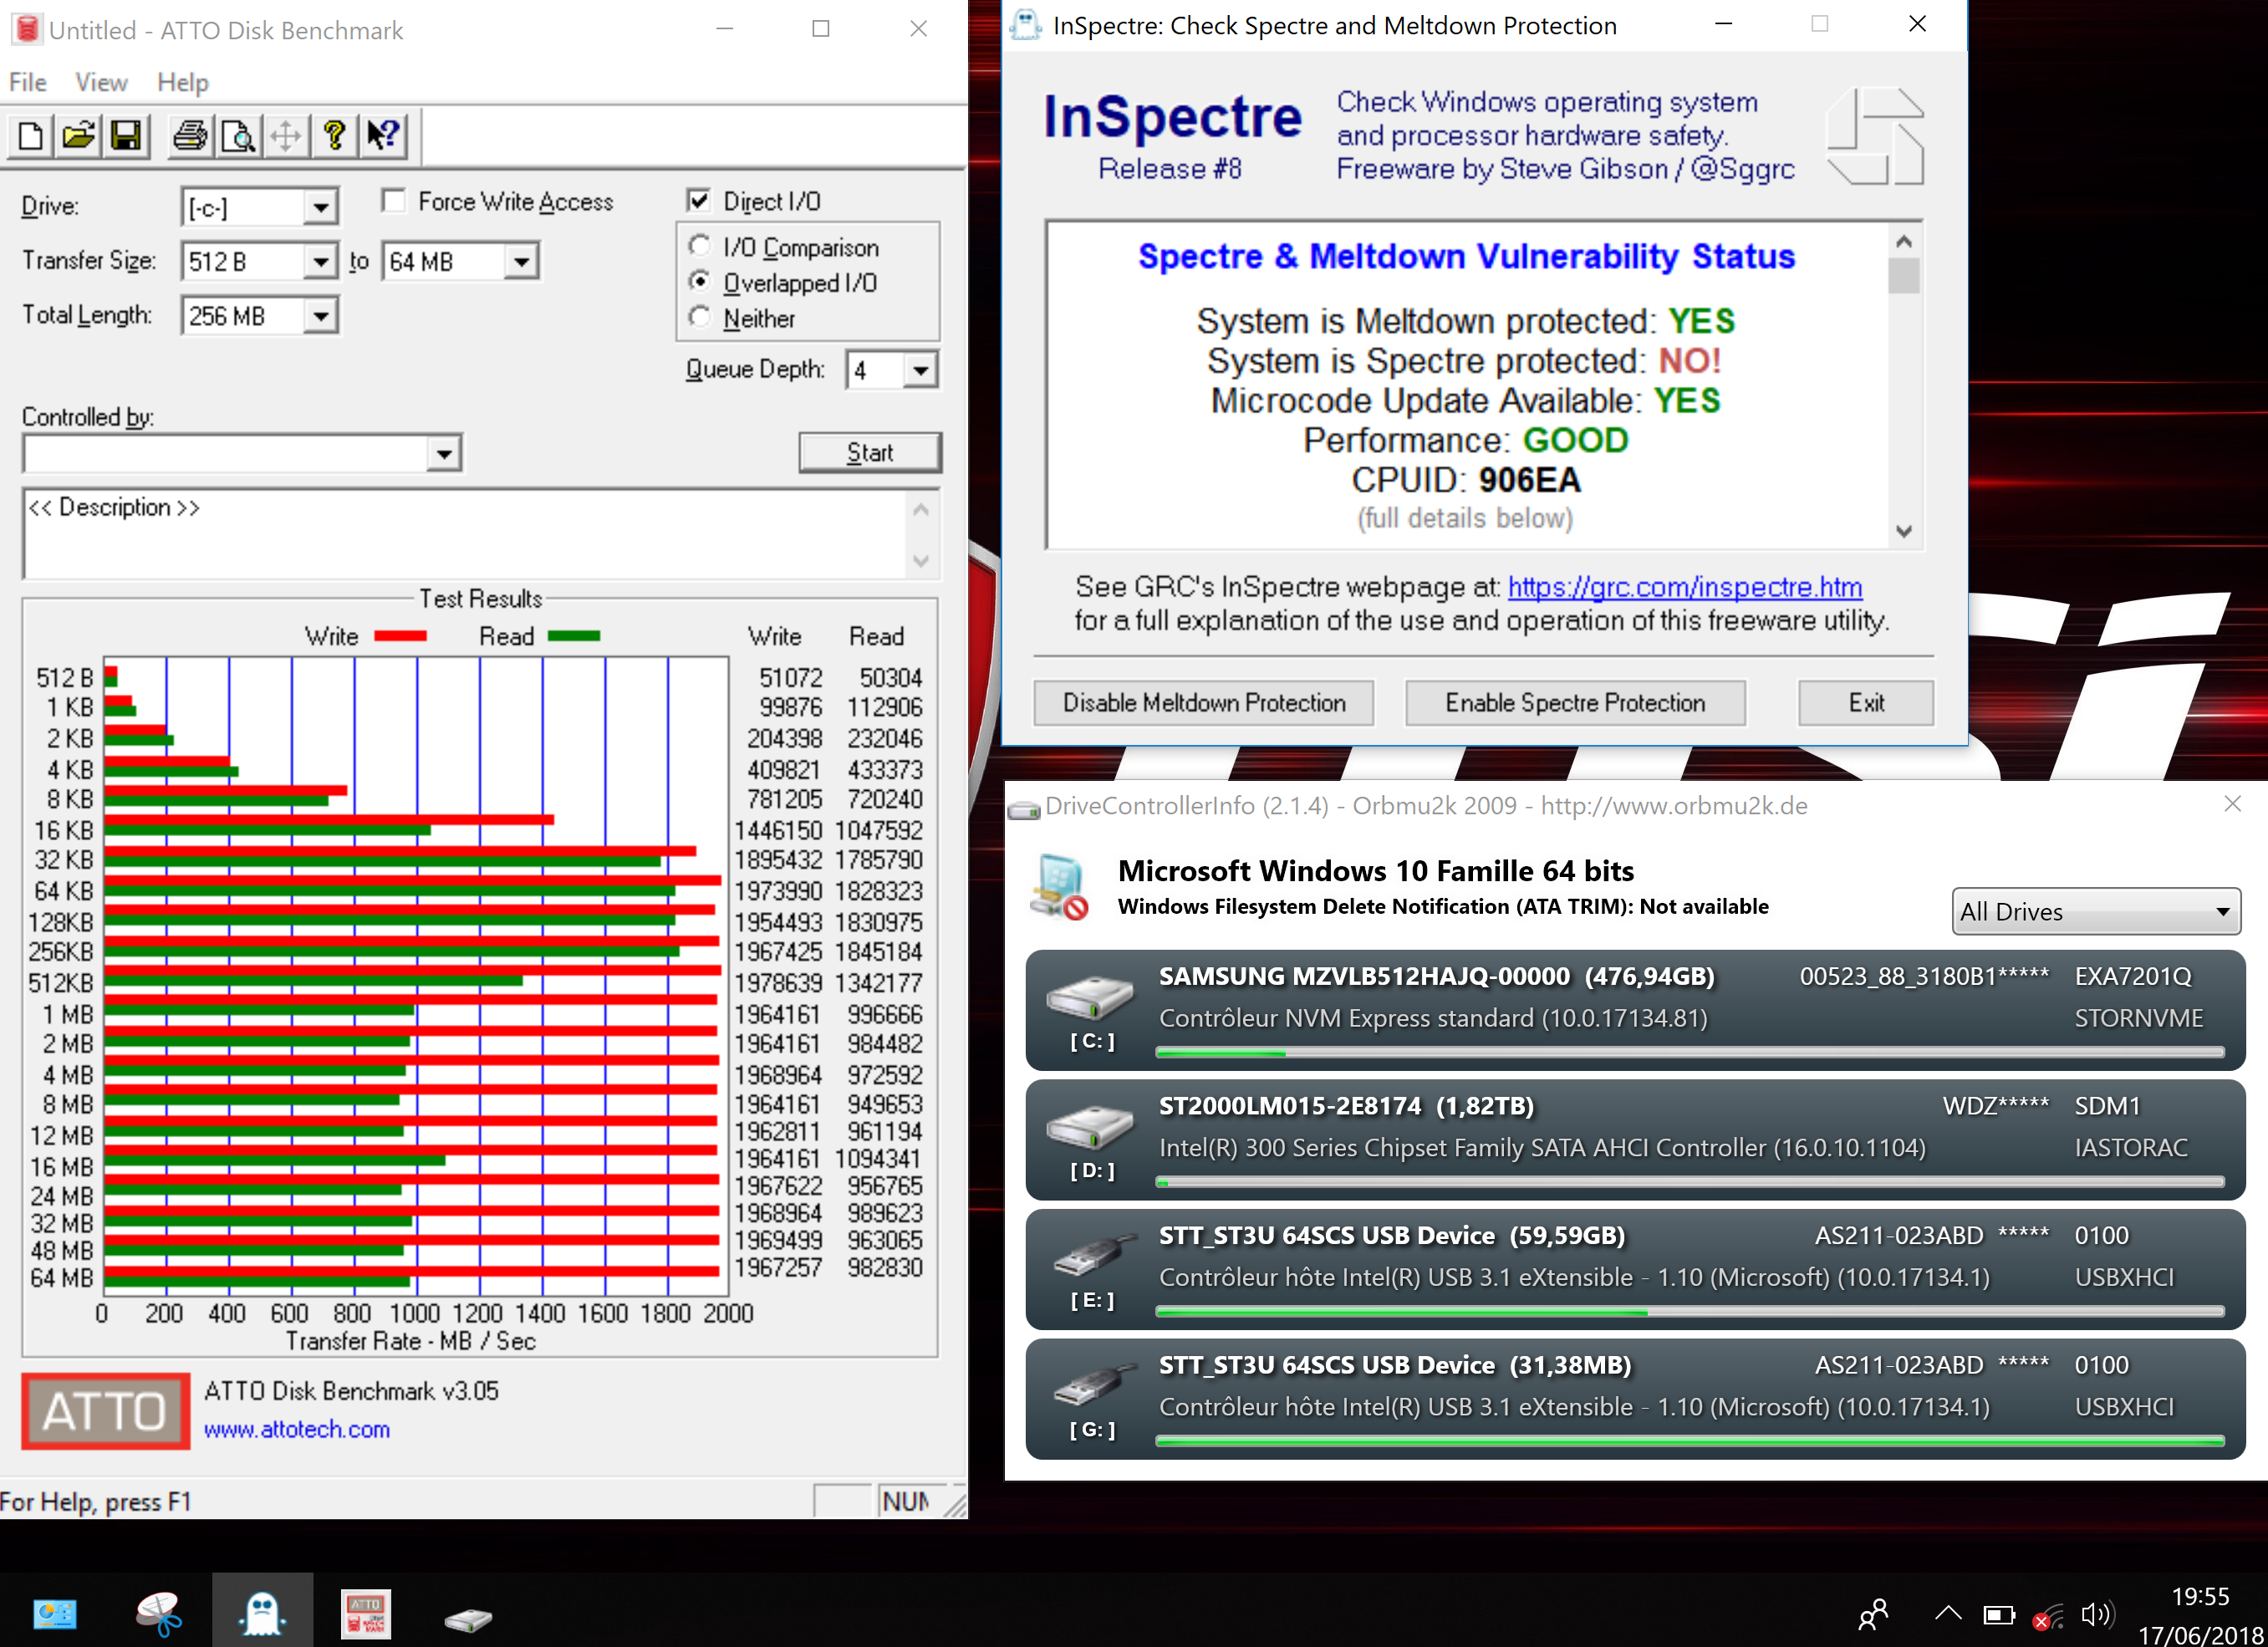Select the Neither radio button

(700, 317)
